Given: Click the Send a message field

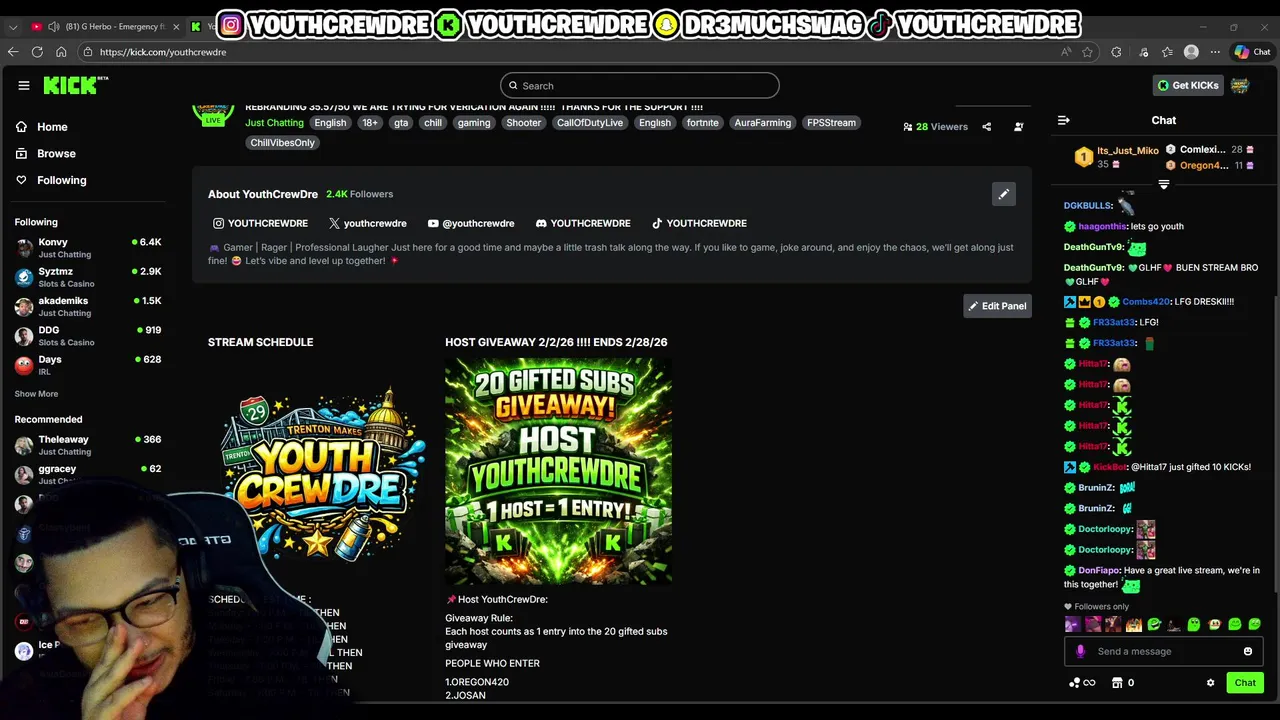Looking at the screenshot, I should pos(1163,651).
